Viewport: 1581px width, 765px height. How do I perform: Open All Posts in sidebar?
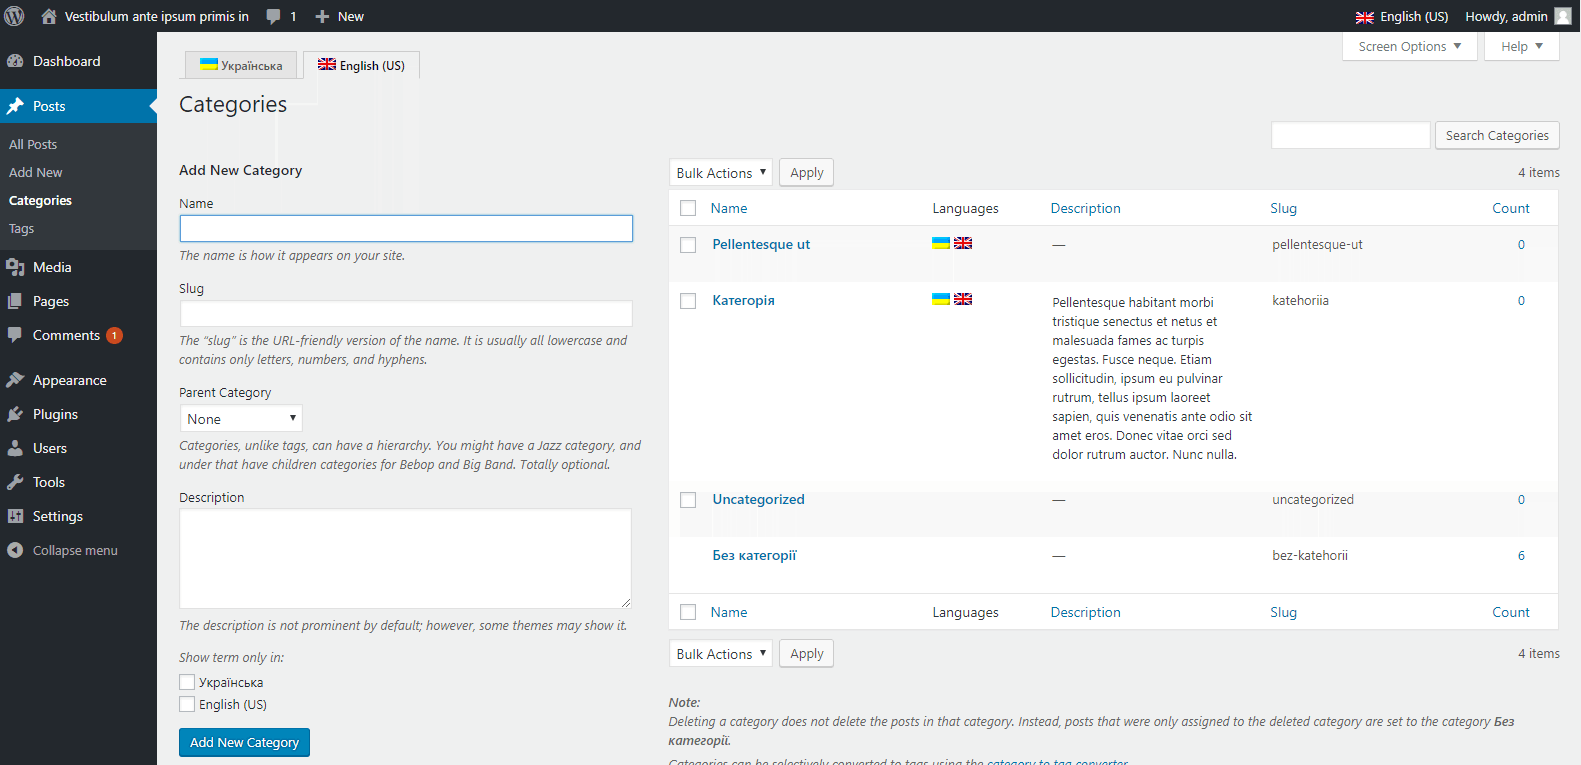pos(33,144)
